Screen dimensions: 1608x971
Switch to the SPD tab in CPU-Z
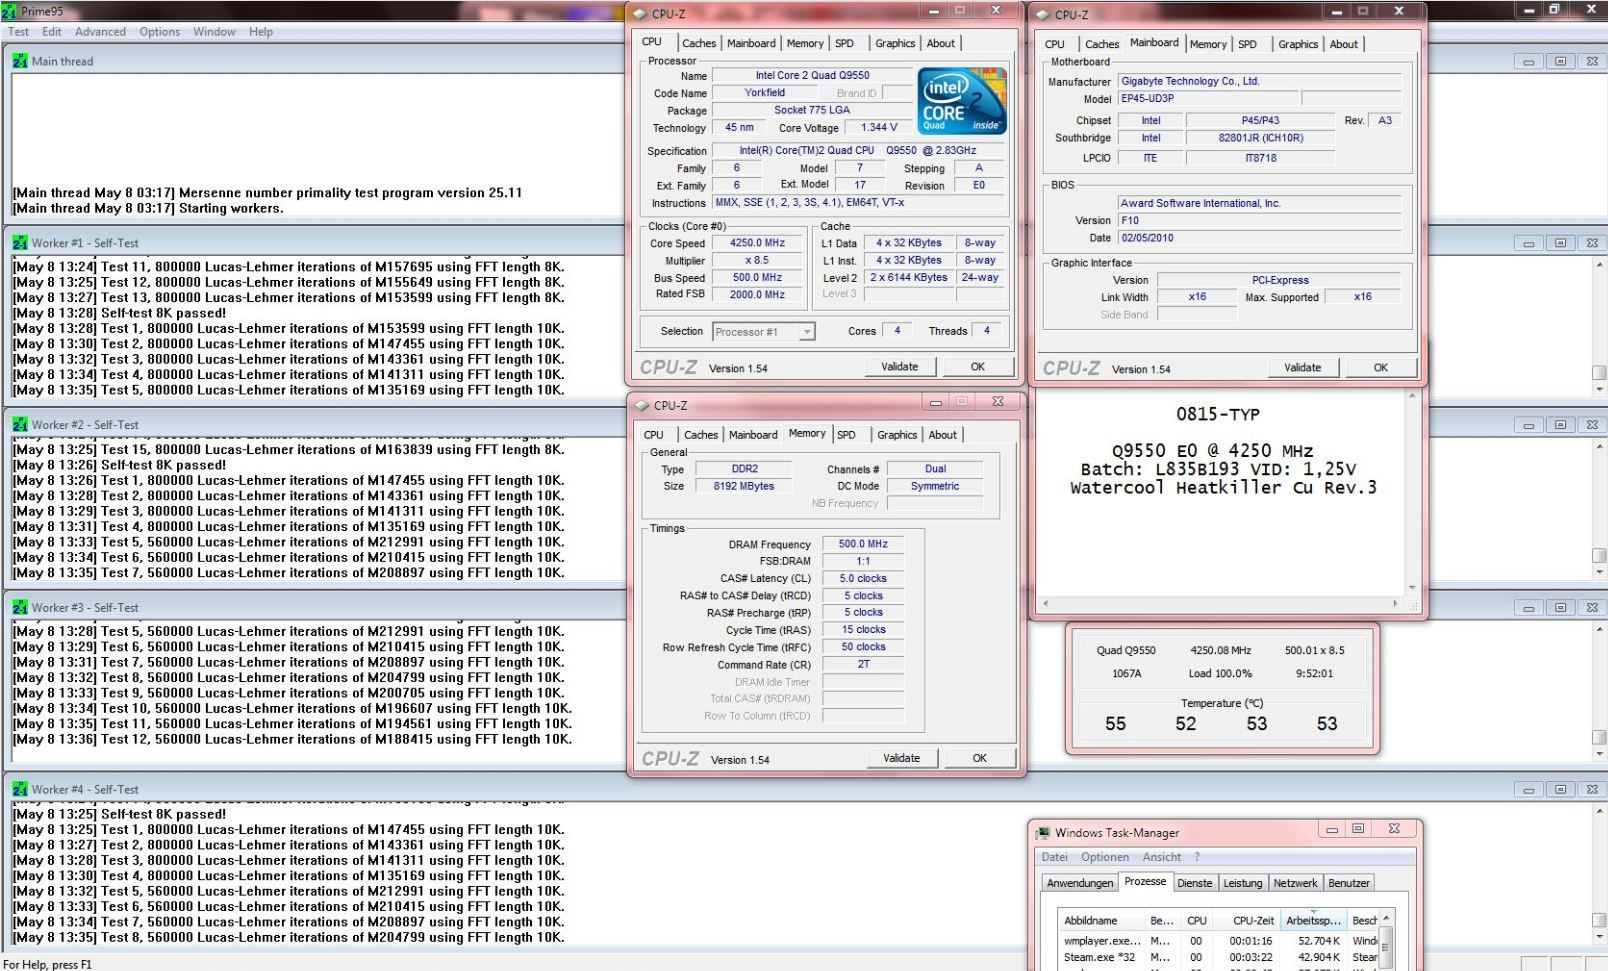845,43
